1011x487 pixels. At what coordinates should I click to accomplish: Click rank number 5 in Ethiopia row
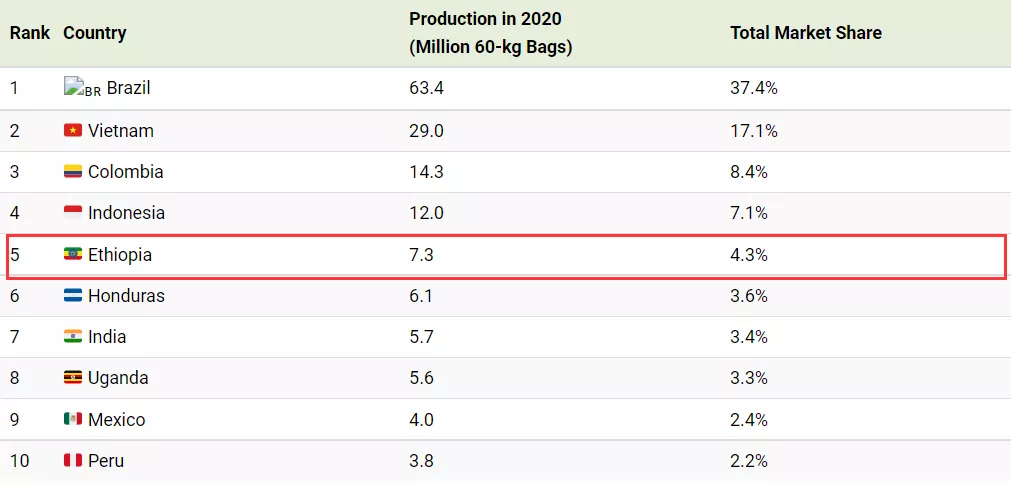[x=14, y=255]
